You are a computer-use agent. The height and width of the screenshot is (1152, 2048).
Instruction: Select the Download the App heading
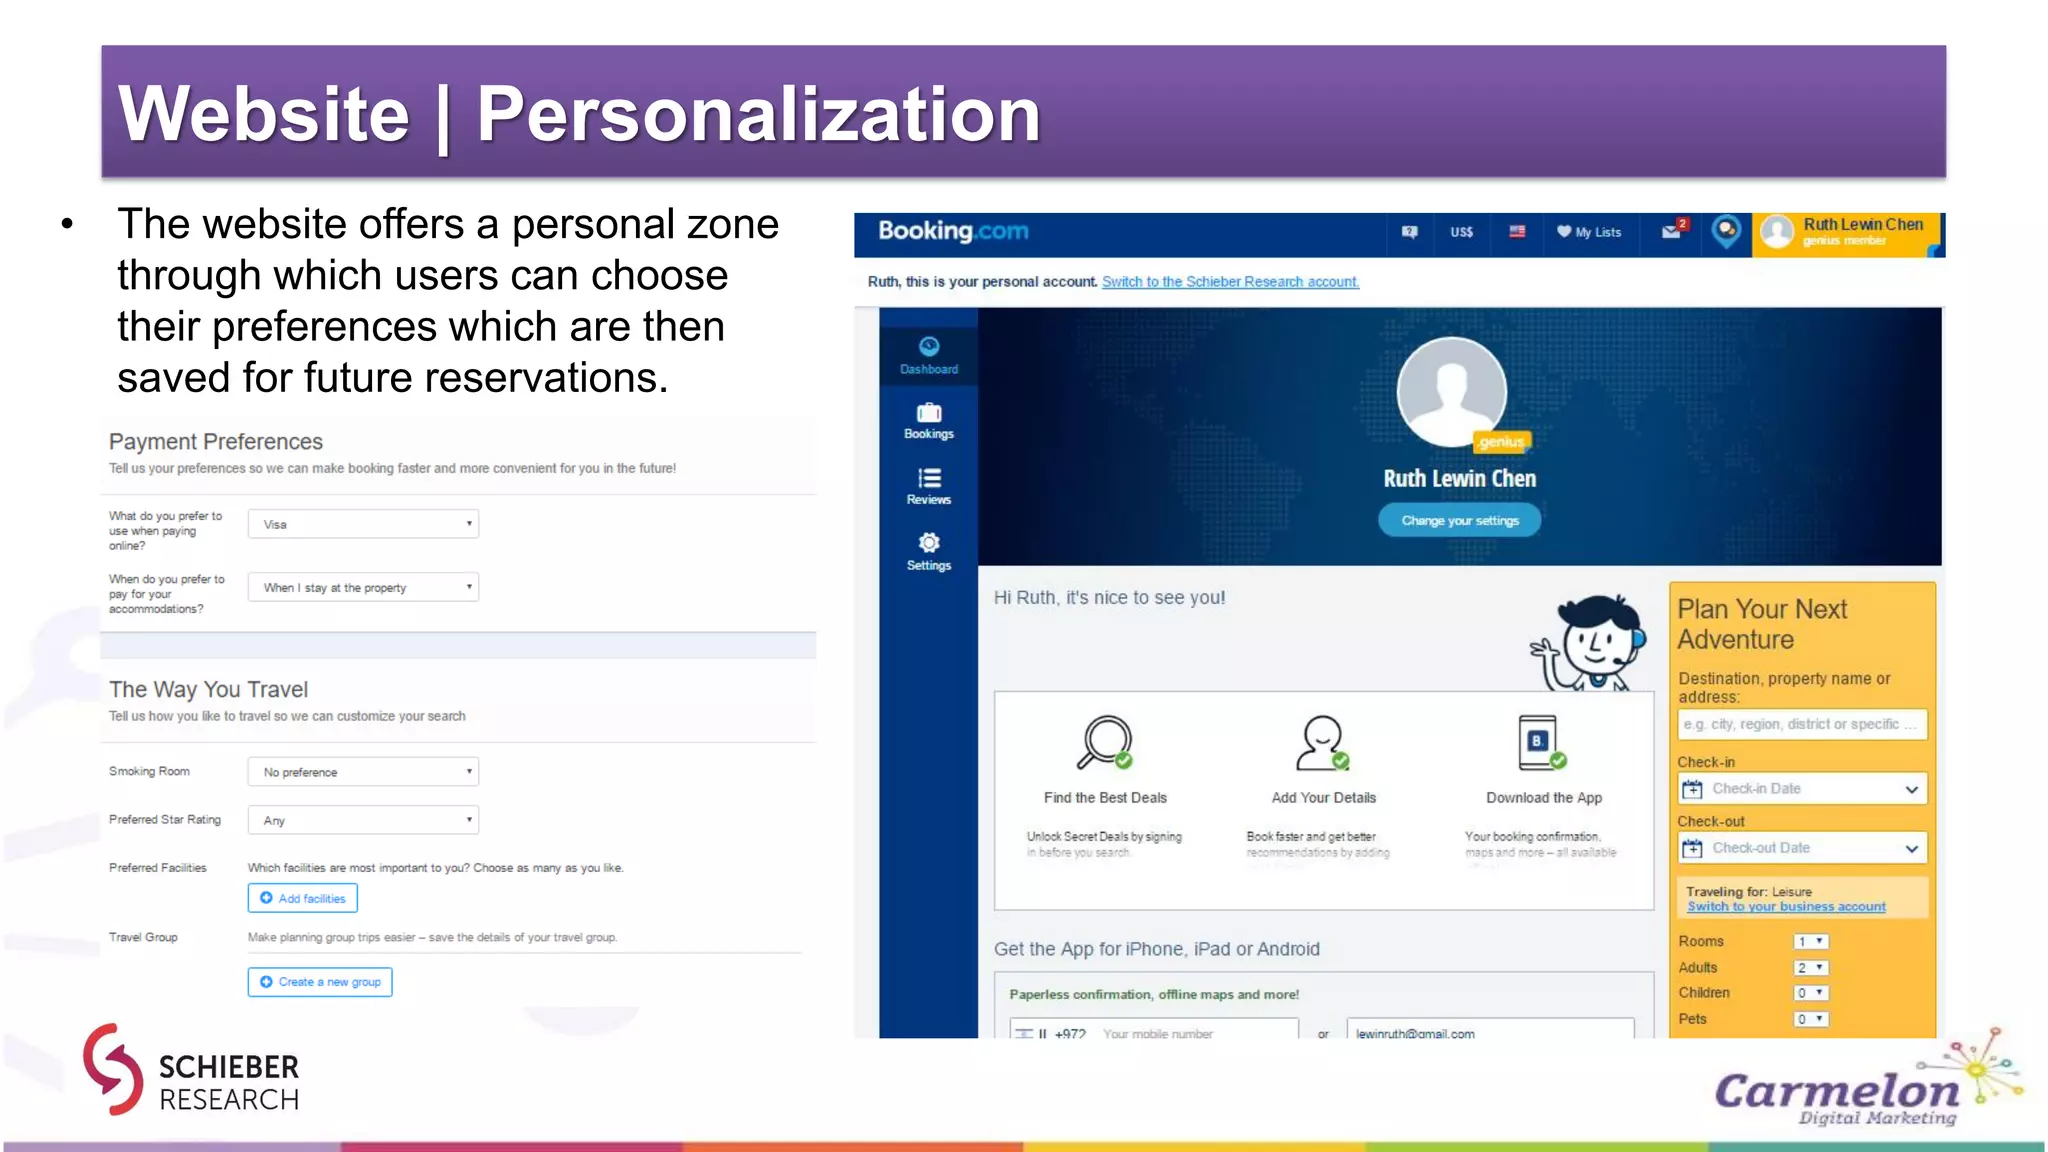coord(1543,798)
